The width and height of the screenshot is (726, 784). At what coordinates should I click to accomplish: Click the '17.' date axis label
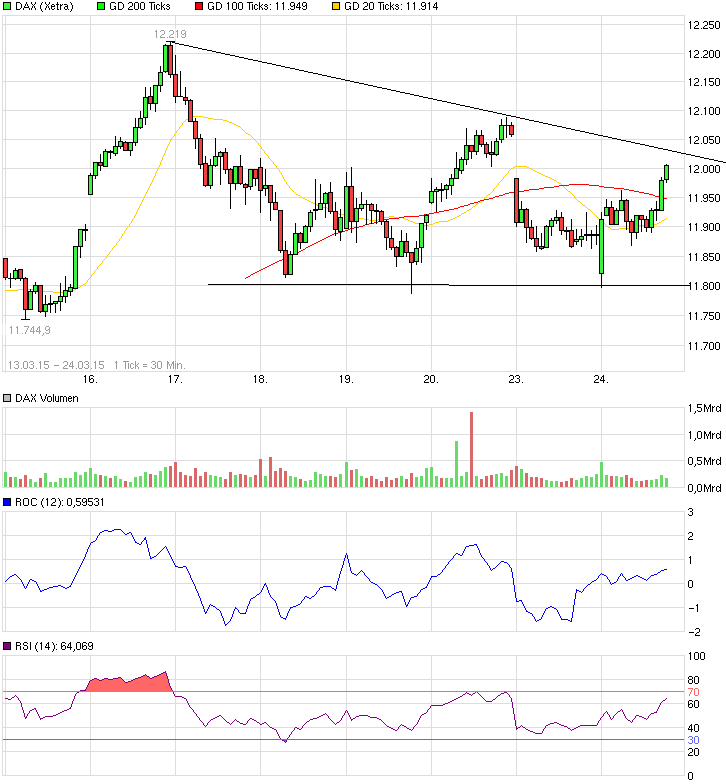click(x=175, y=380)
